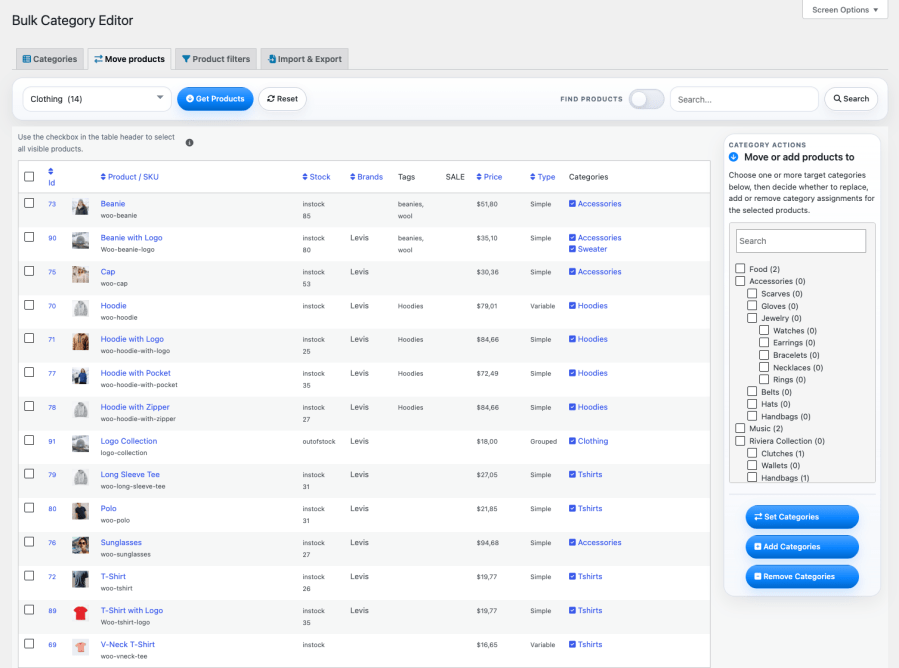Open the Product filters tab

point(216,59)
